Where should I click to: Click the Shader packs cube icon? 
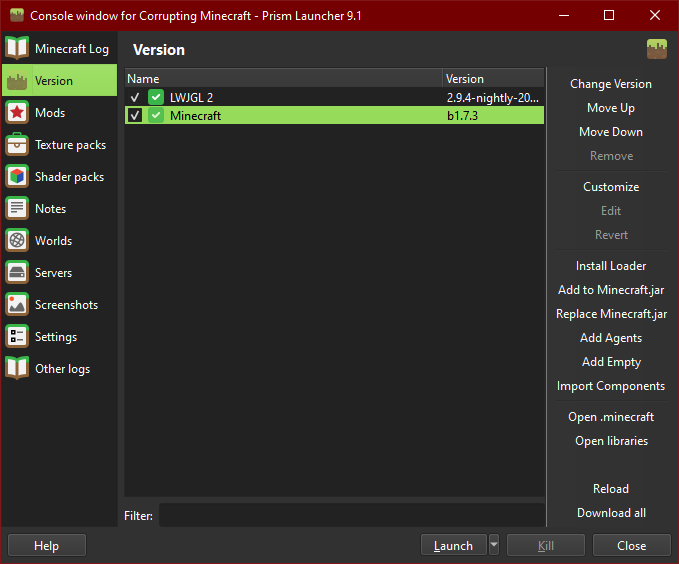17,177
